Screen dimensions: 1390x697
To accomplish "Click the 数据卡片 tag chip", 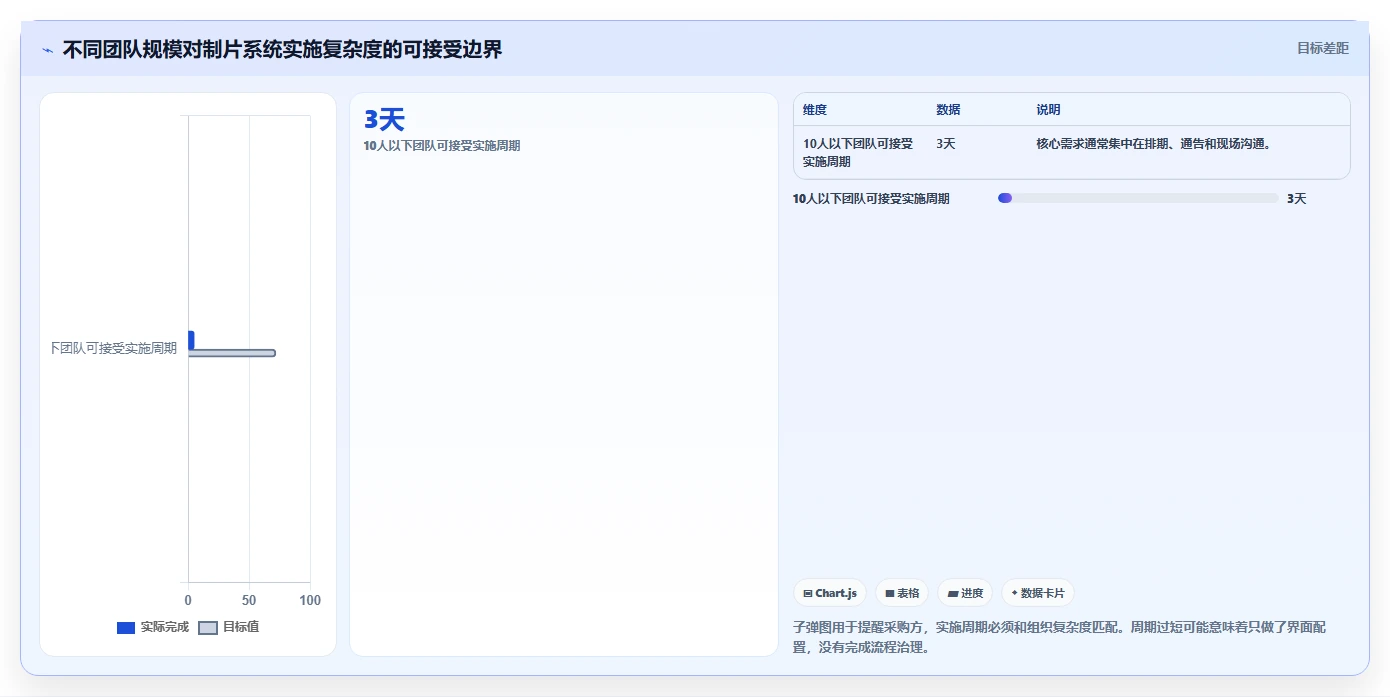I will click(x=1038, y=593).
